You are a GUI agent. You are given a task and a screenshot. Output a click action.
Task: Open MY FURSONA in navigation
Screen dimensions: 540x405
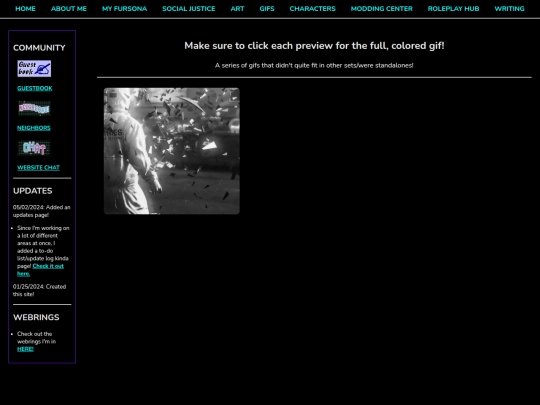[124, 9]
